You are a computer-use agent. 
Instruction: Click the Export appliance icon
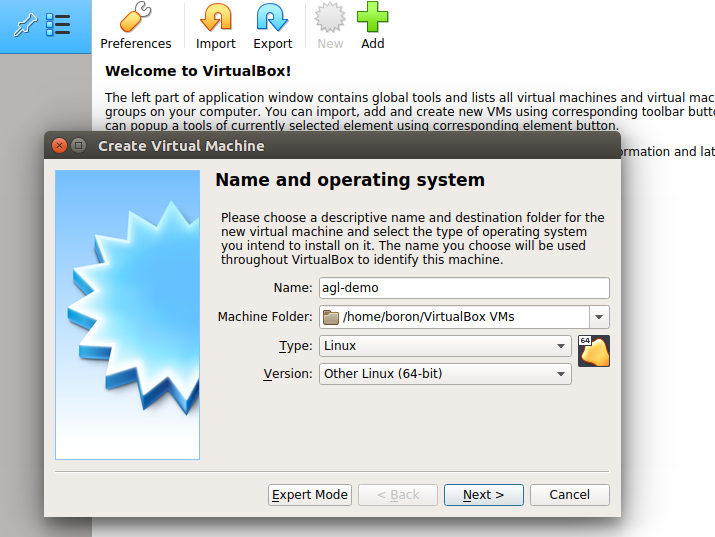[272, 18]
